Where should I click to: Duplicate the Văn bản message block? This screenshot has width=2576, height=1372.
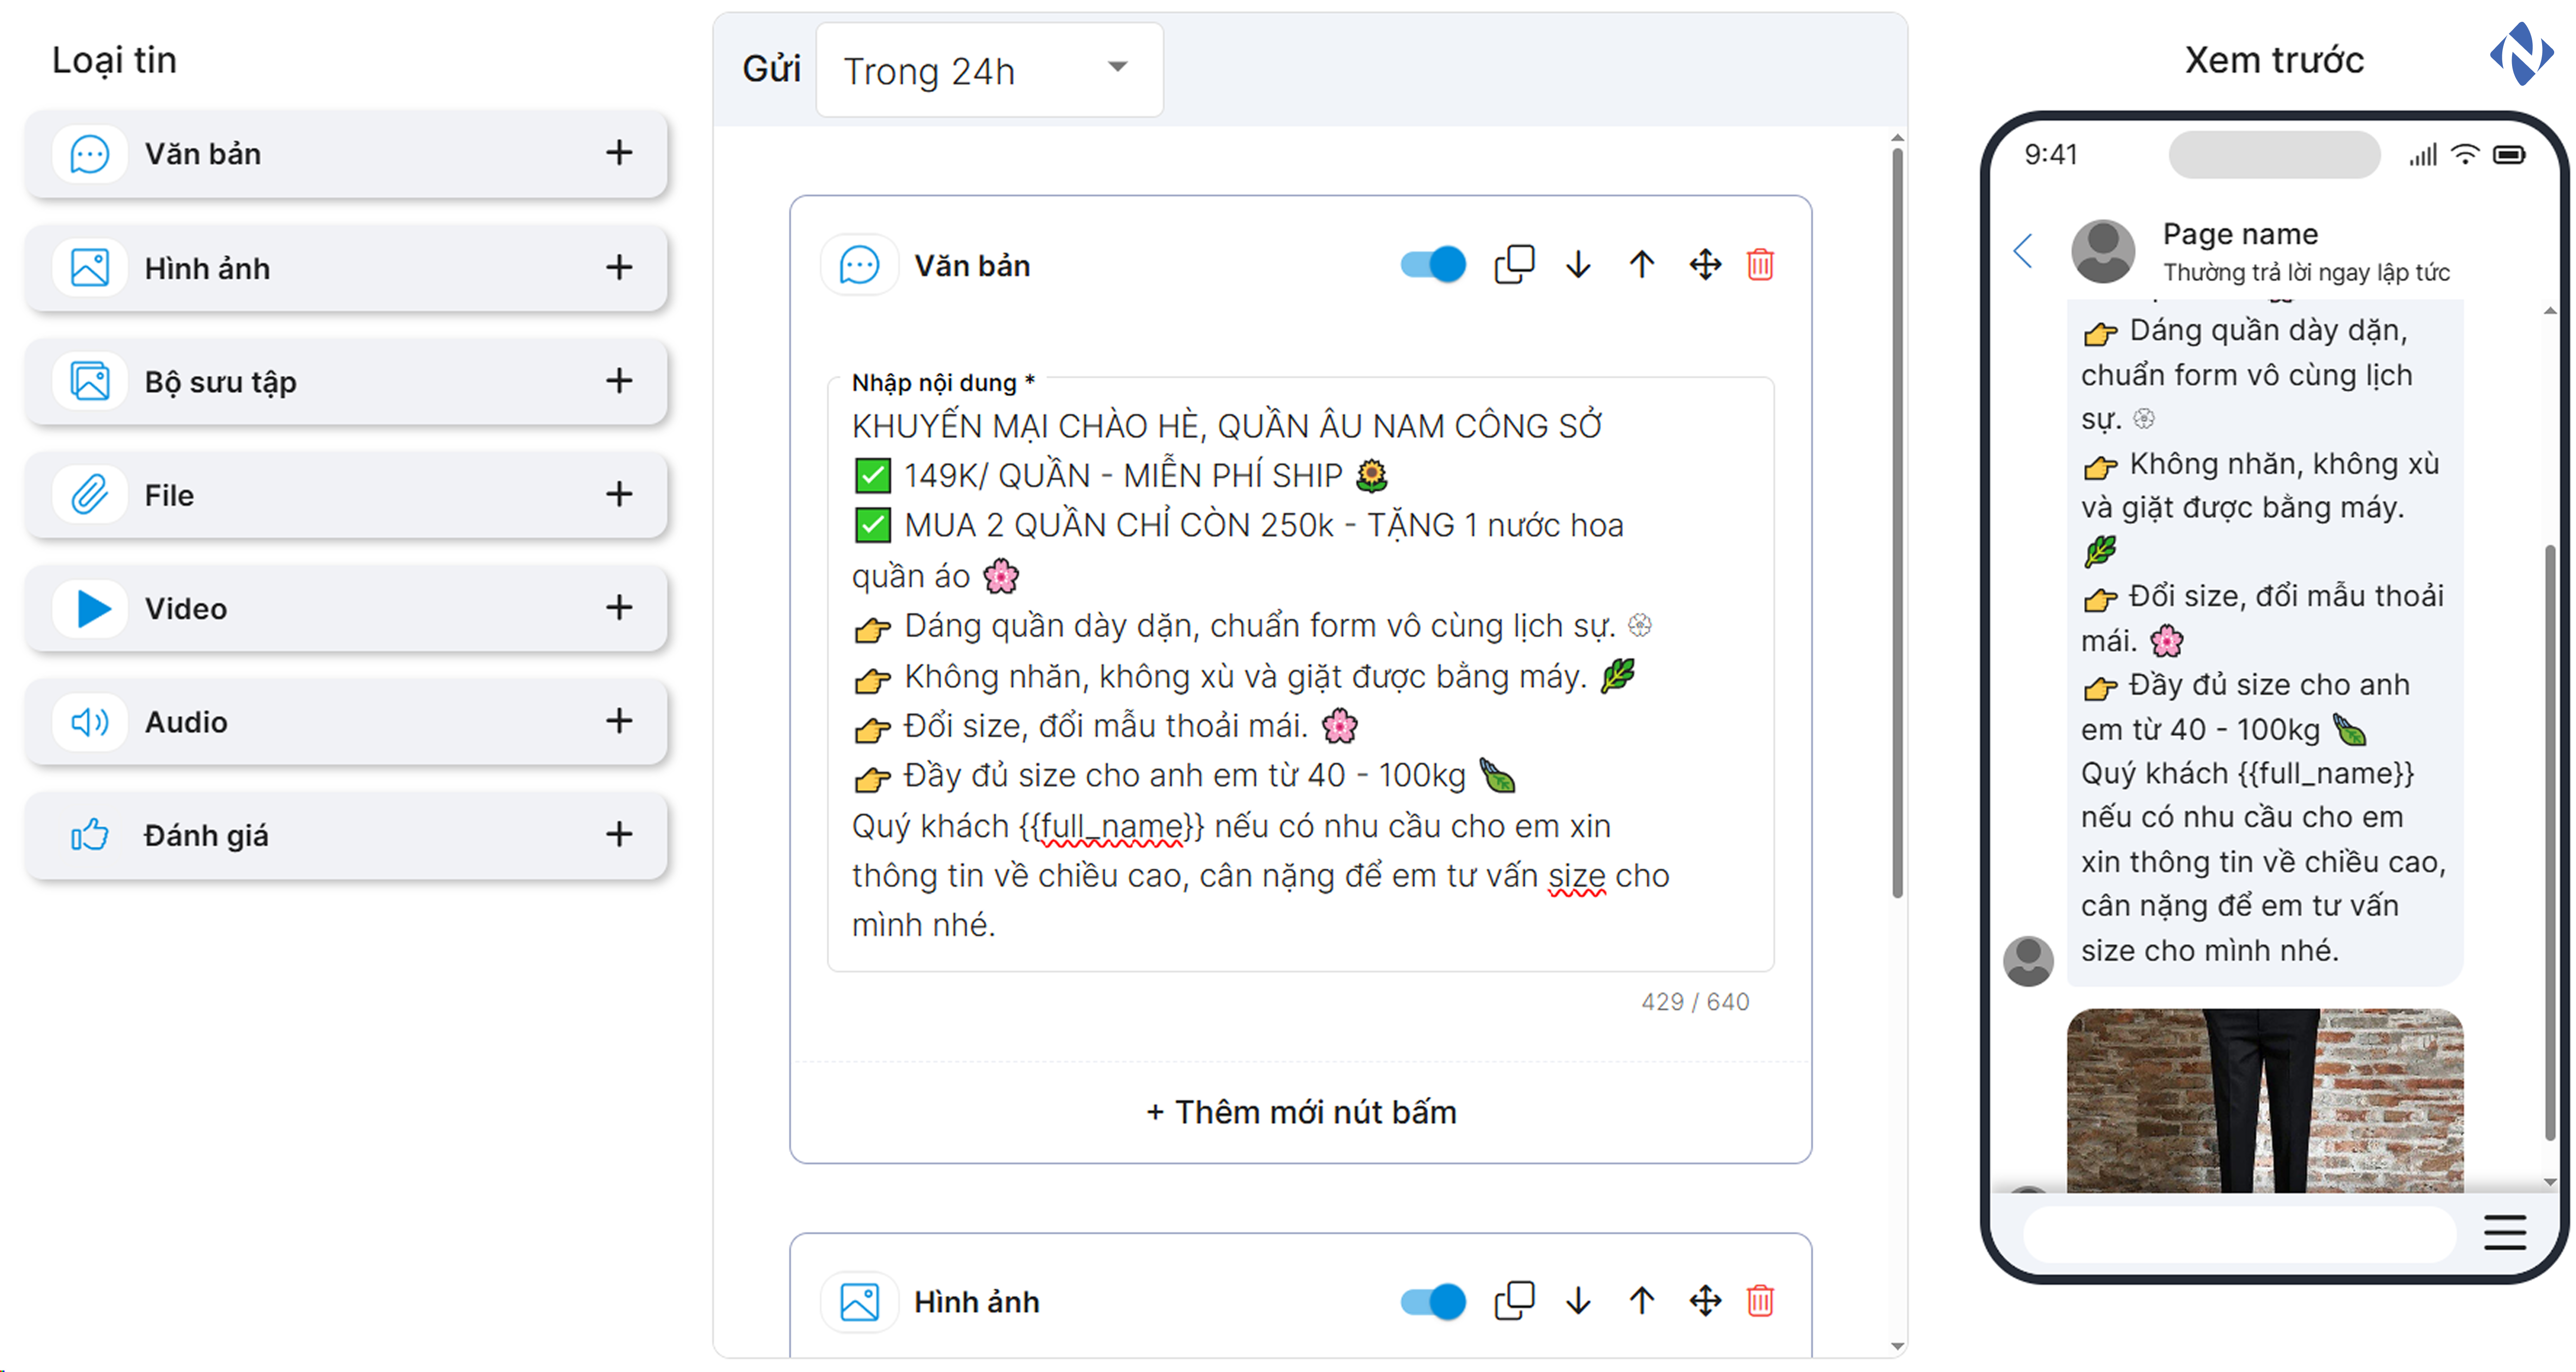click(x=1514, y=265)
